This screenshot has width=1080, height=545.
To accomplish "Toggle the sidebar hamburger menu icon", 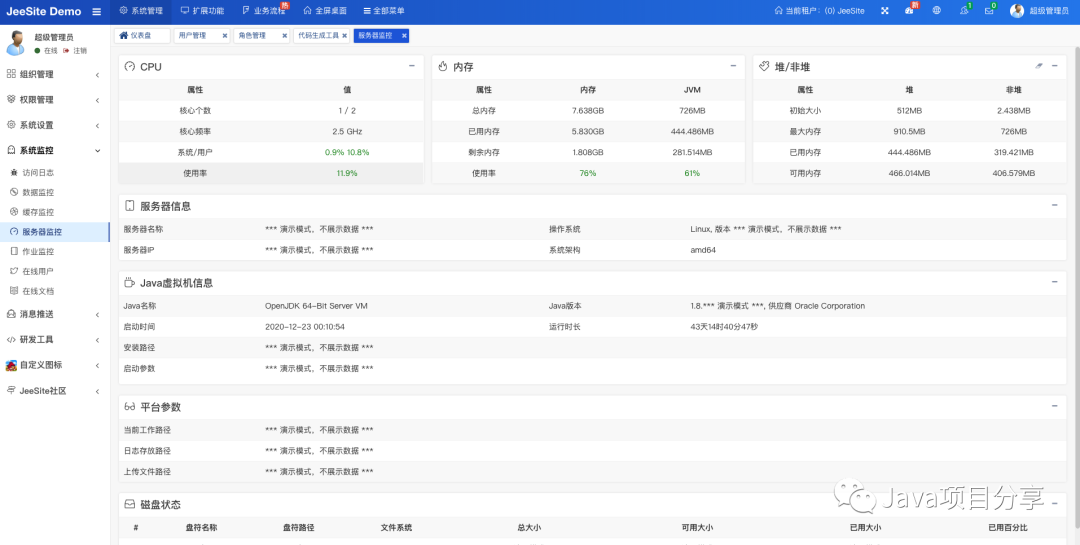I will (96, 11).
